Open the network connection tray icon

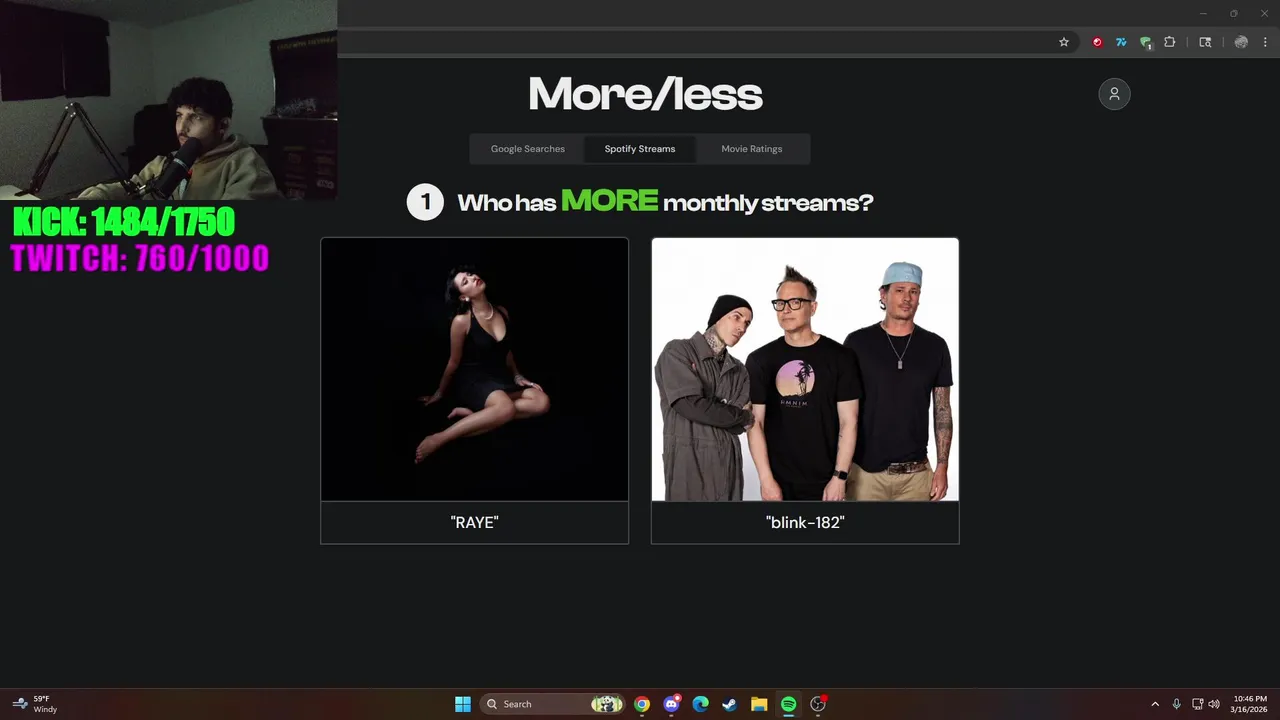tap(1198, 704)
